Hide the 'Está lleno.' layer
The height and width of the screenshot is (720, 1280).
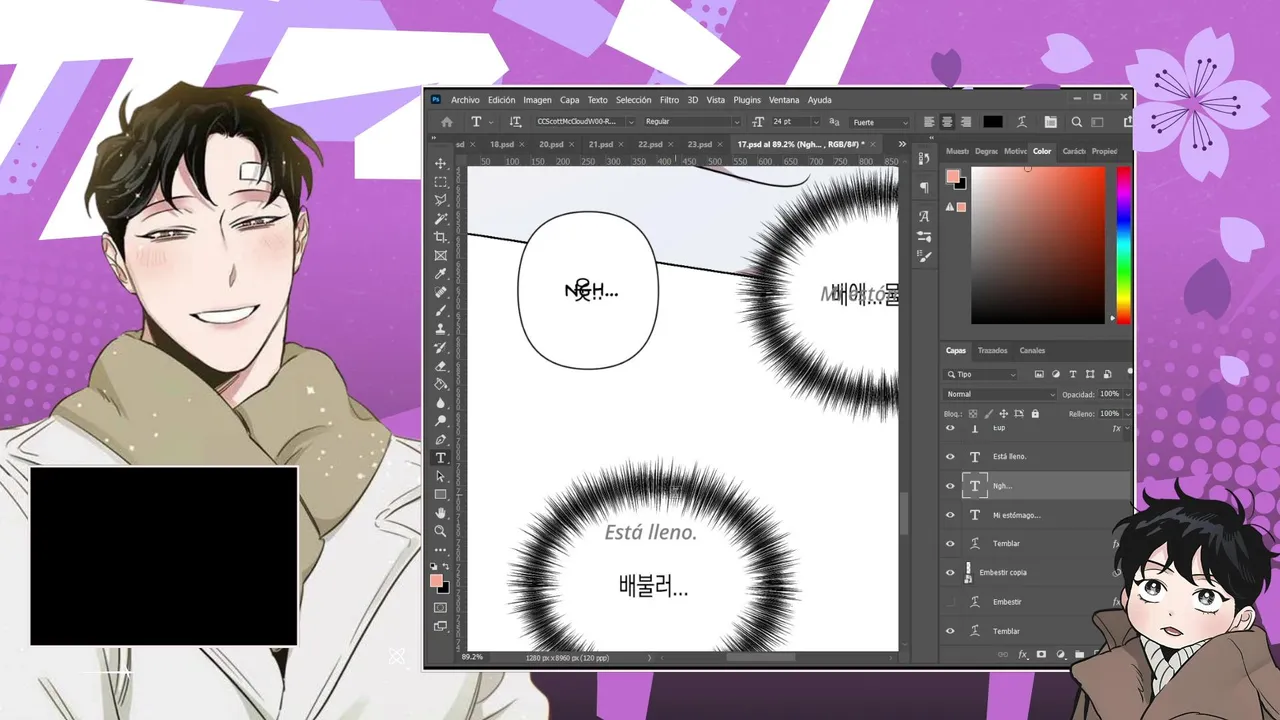point(950,456)
